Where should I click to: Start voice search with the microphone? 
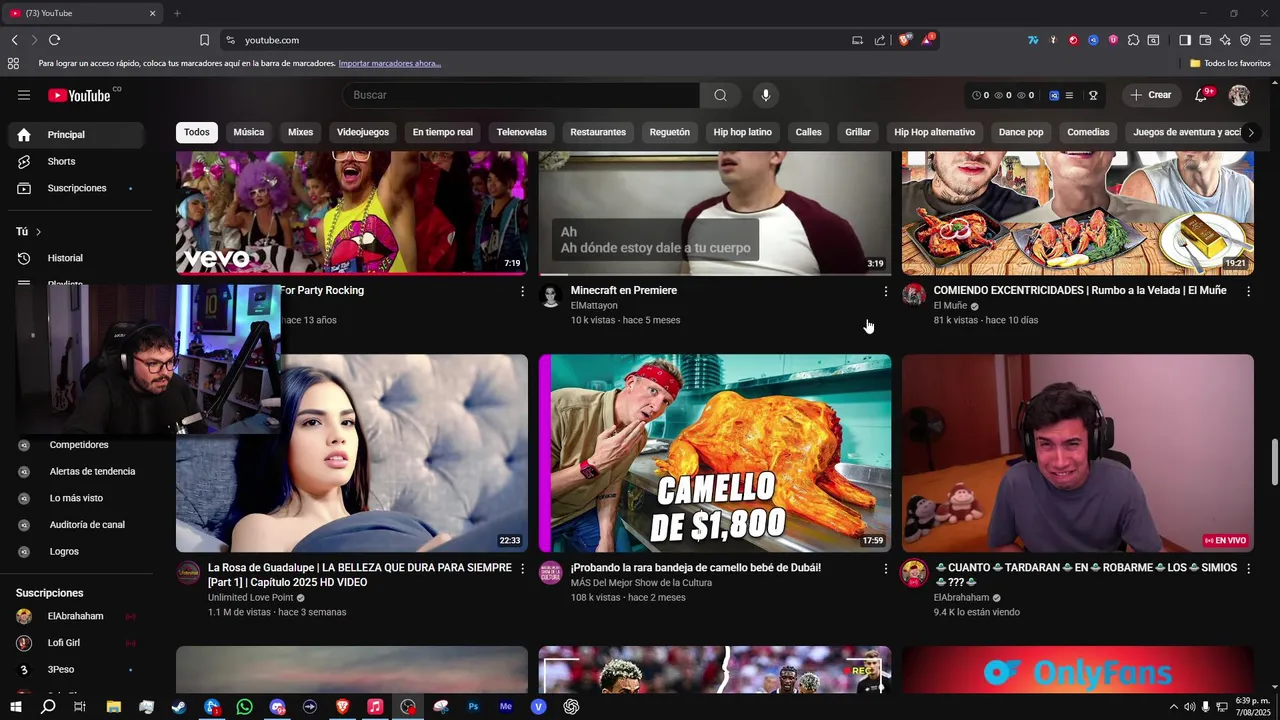pyautogui.click(x=766, y=95)
